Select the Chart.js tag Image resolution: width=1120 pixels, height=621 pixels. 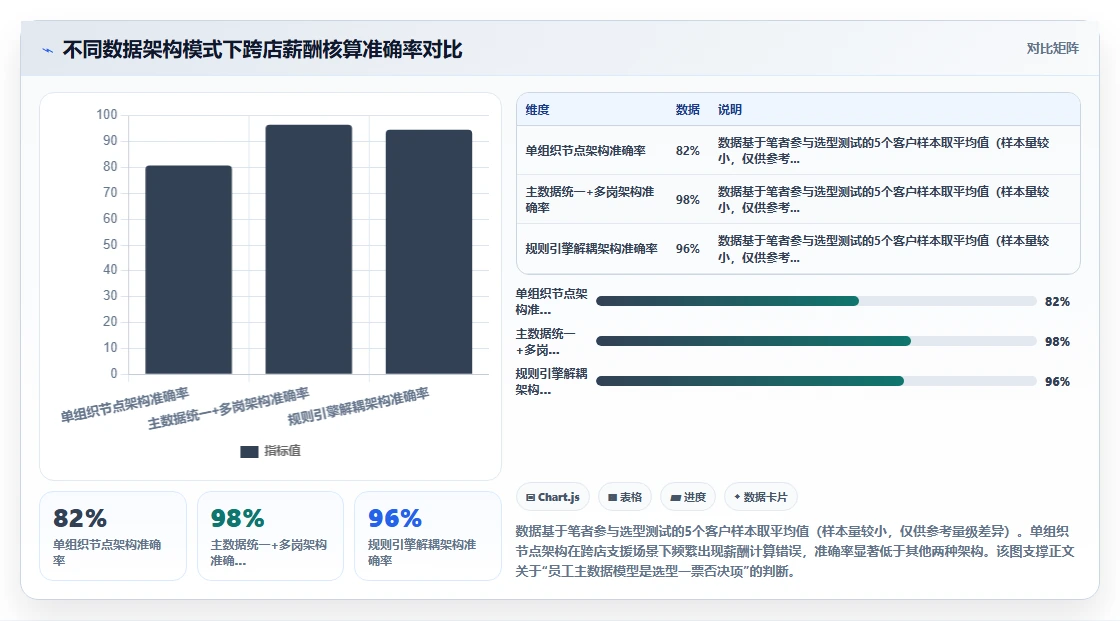(x=552, y=497)
